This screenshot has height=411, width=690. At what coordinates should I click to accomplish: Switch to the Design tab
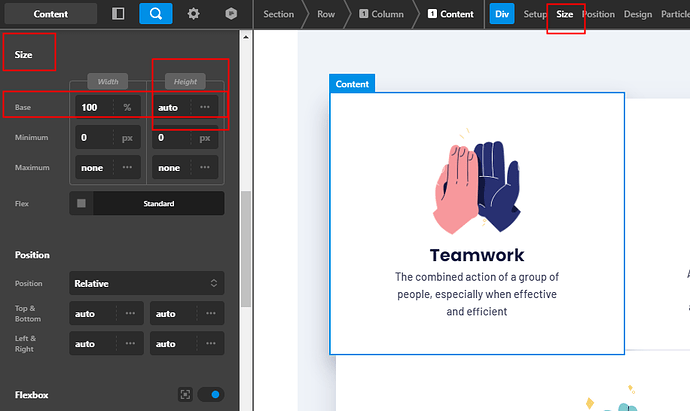(x=638, y=14)
